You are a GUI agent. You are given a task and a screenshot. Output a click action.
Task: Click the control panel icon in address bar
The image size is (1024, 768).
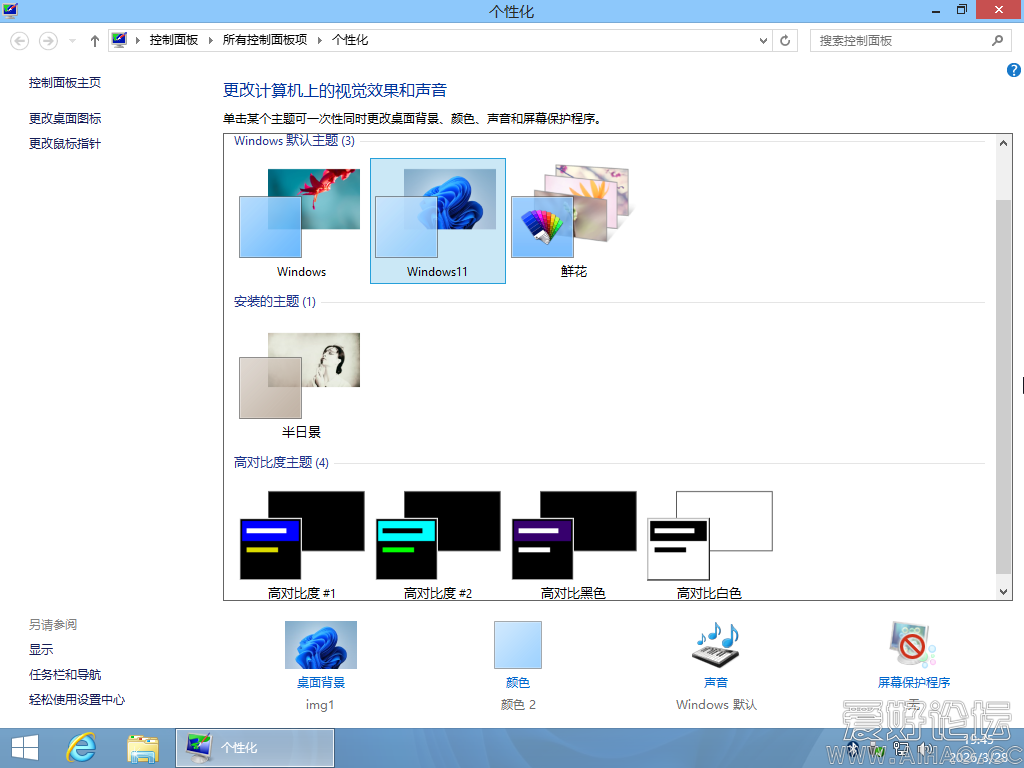coord(119,40)
